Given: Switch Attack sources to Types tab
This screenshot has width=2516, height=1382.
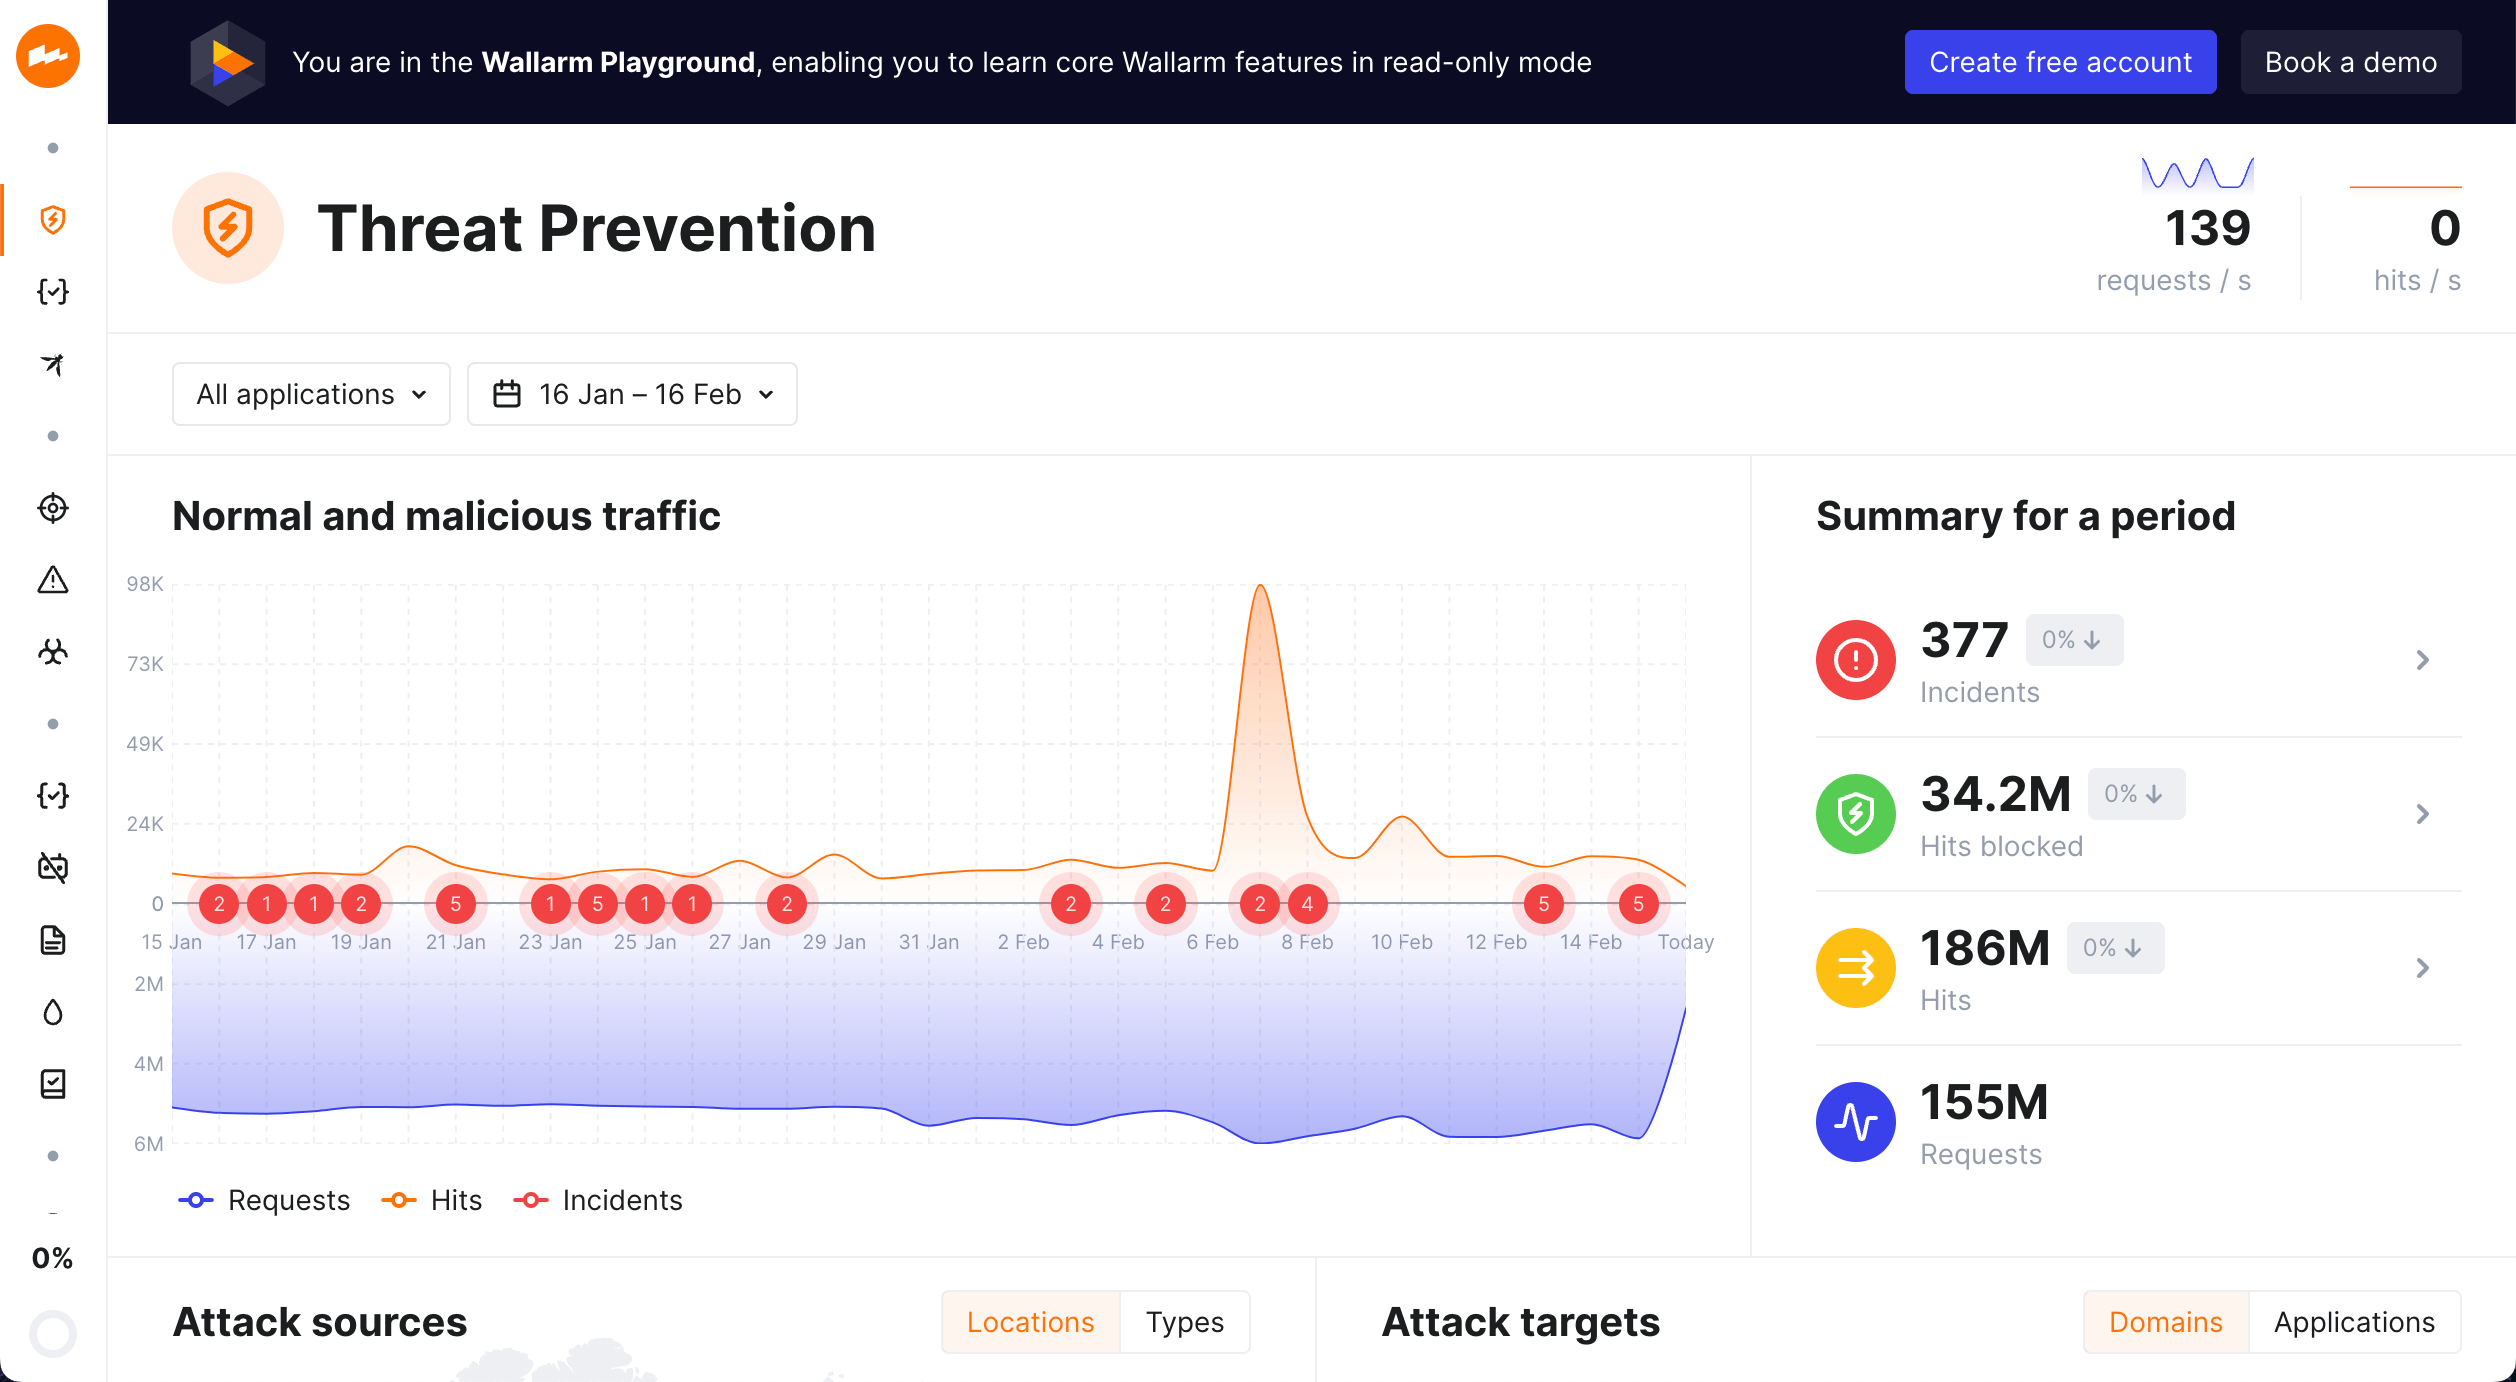Looking at the screenshot, I should point(1184,1322).
